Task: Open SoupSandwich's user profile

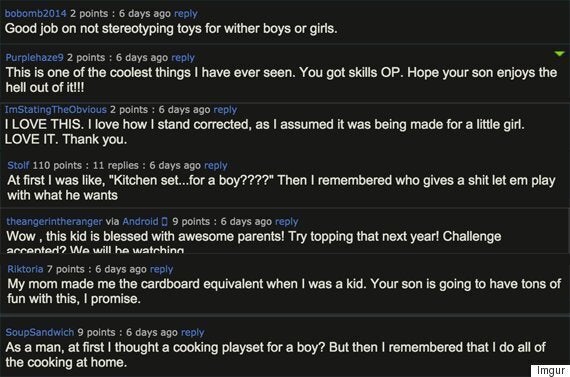Action: [40, 332]
